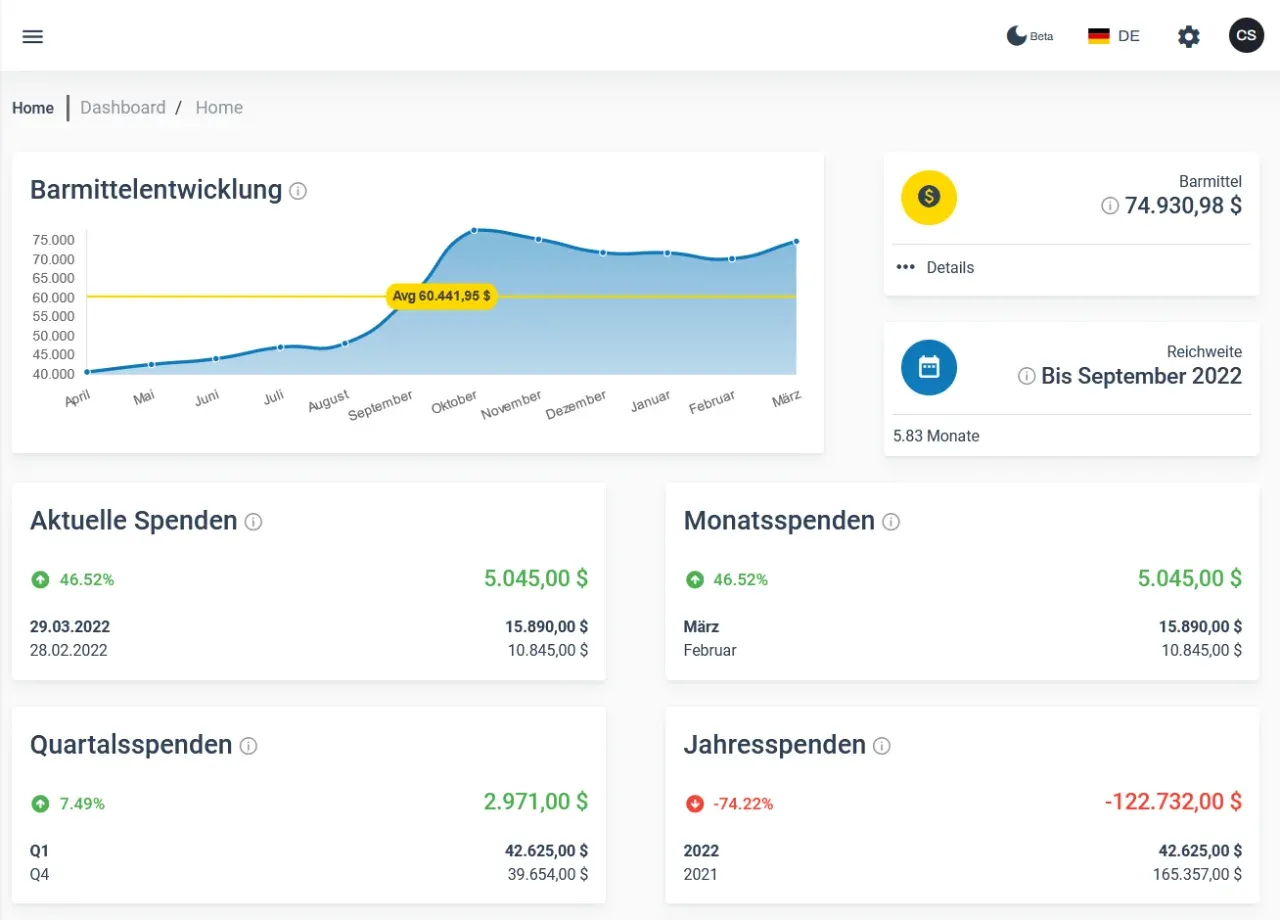Click info icon next to Jahresspenden
Image resolution: width=1280 pixels, height=920 pixels.
[882, 746]
